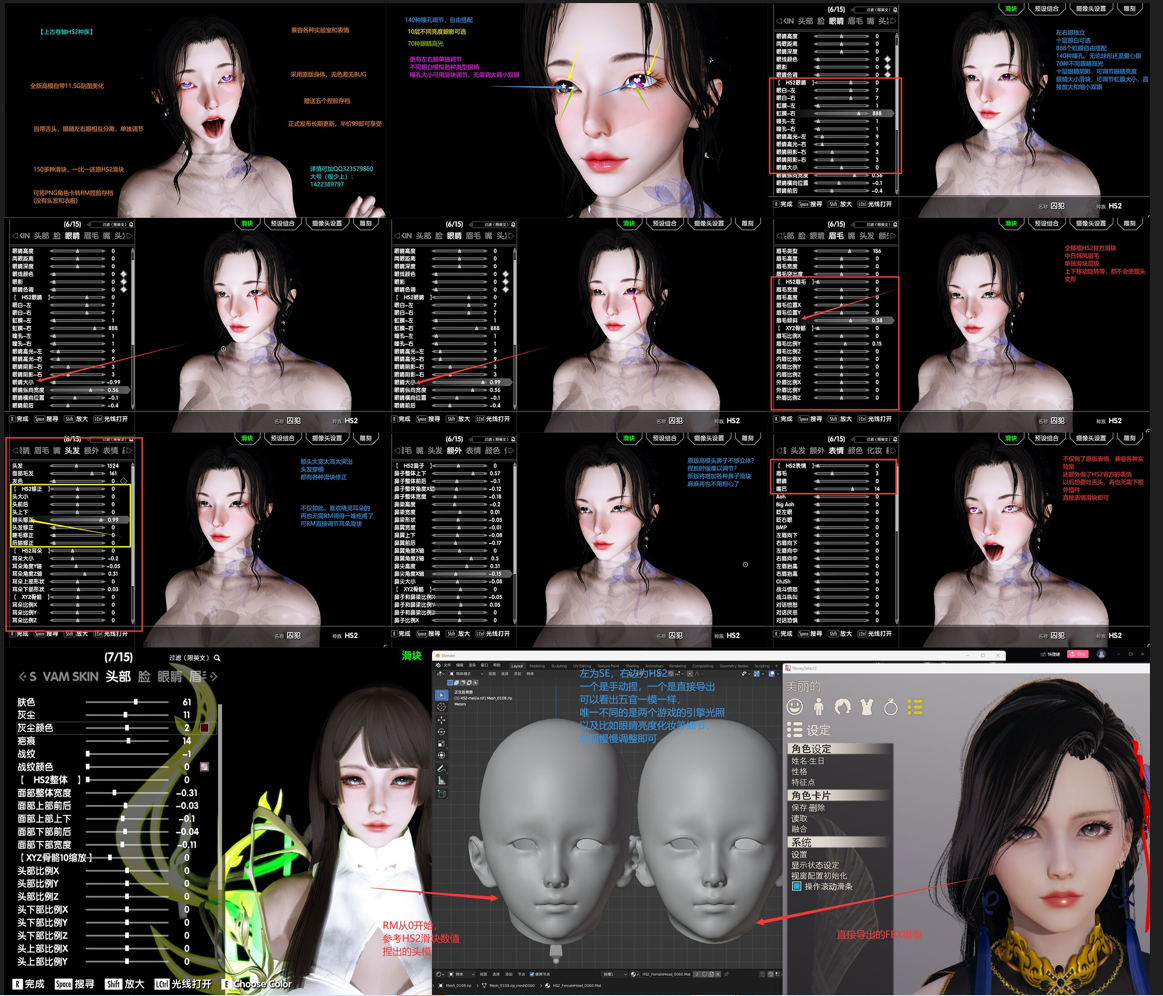
Task: Select the face smiley icon in HoneySelect2
Action: tap(795, 707)
